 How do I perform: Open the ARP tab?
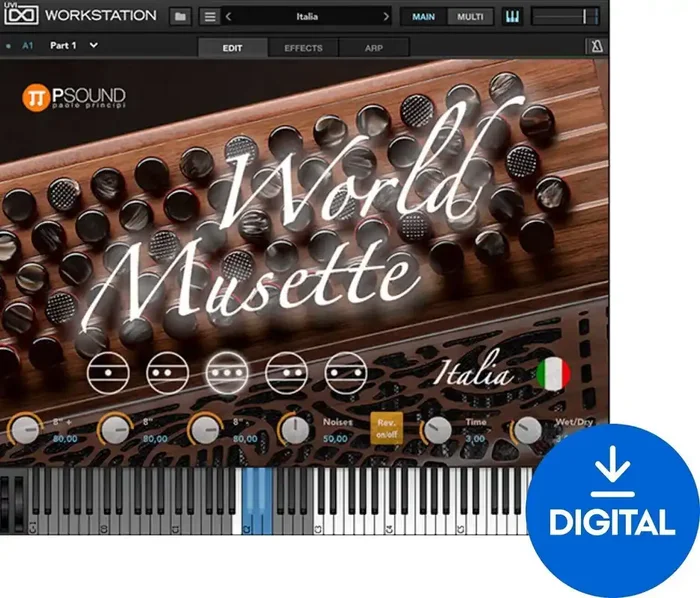point(374,48)
